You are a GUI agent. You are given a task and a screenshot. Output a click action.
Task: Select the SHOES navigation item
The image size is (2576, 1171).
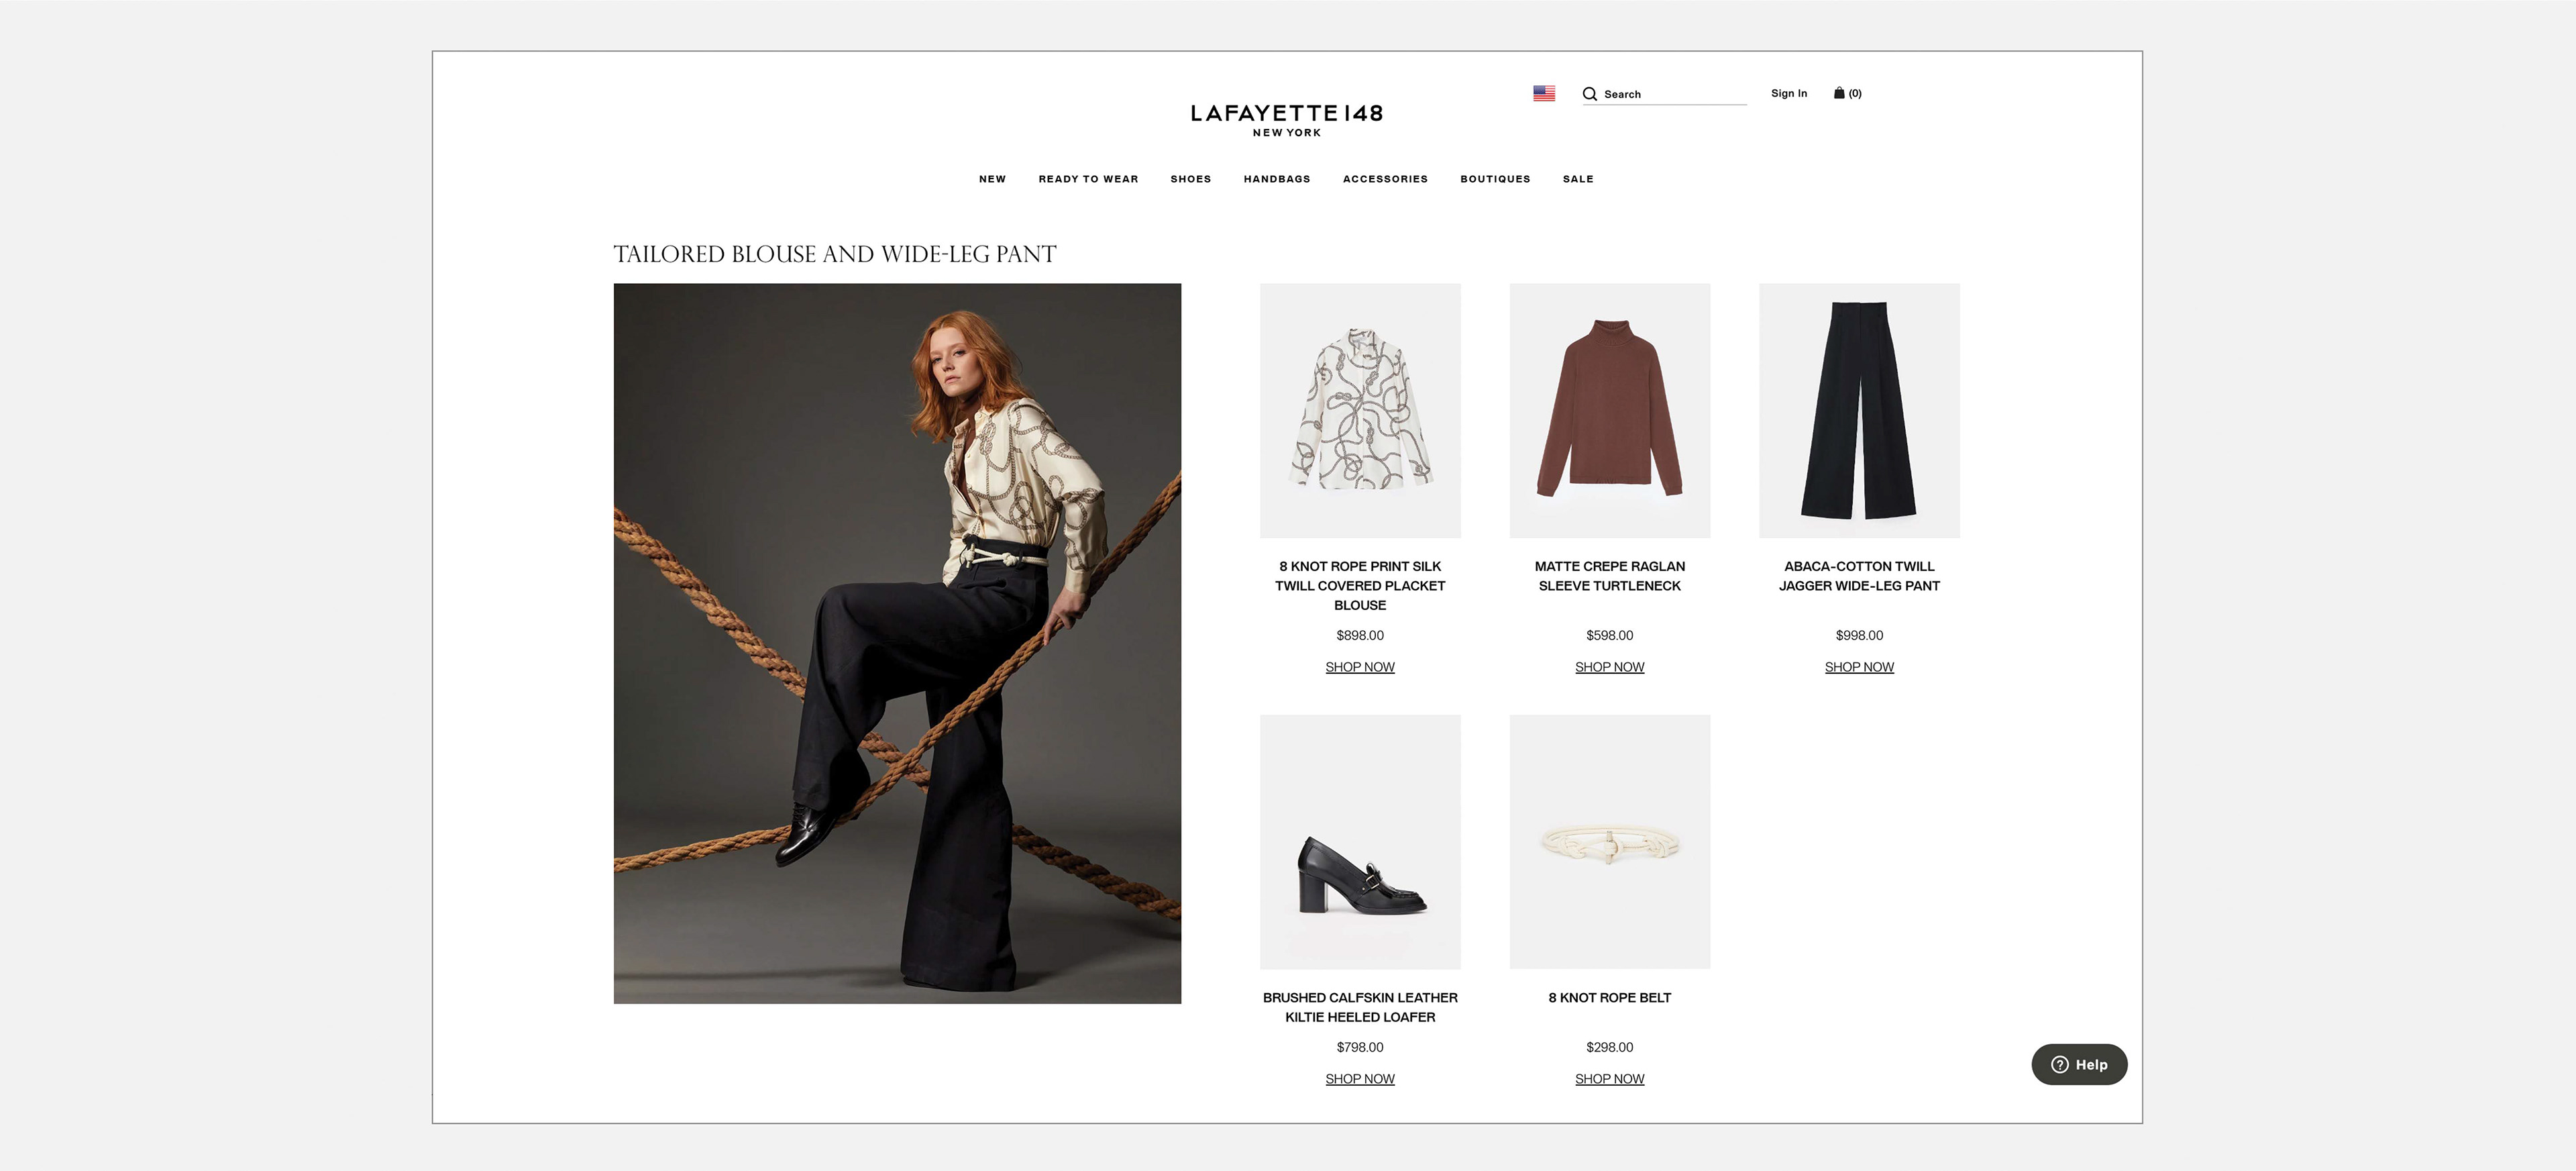[1191, 179]
